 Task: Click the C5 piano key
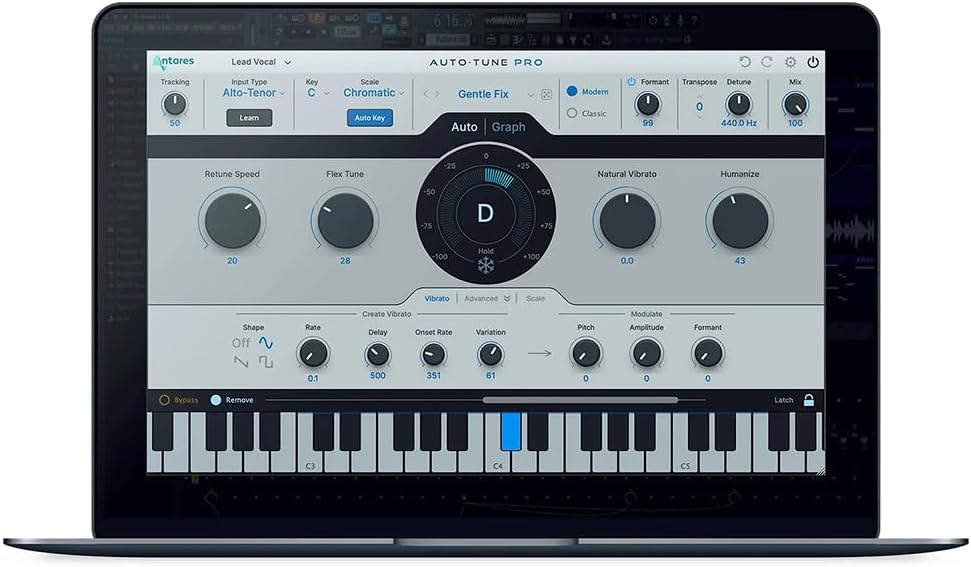(x=685, y=461)
